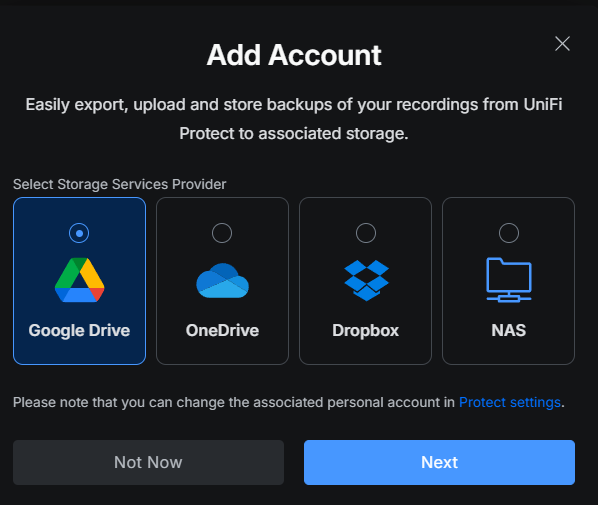
Task: Select the OneDrive radio button
Action: click(x=222, y=233)
